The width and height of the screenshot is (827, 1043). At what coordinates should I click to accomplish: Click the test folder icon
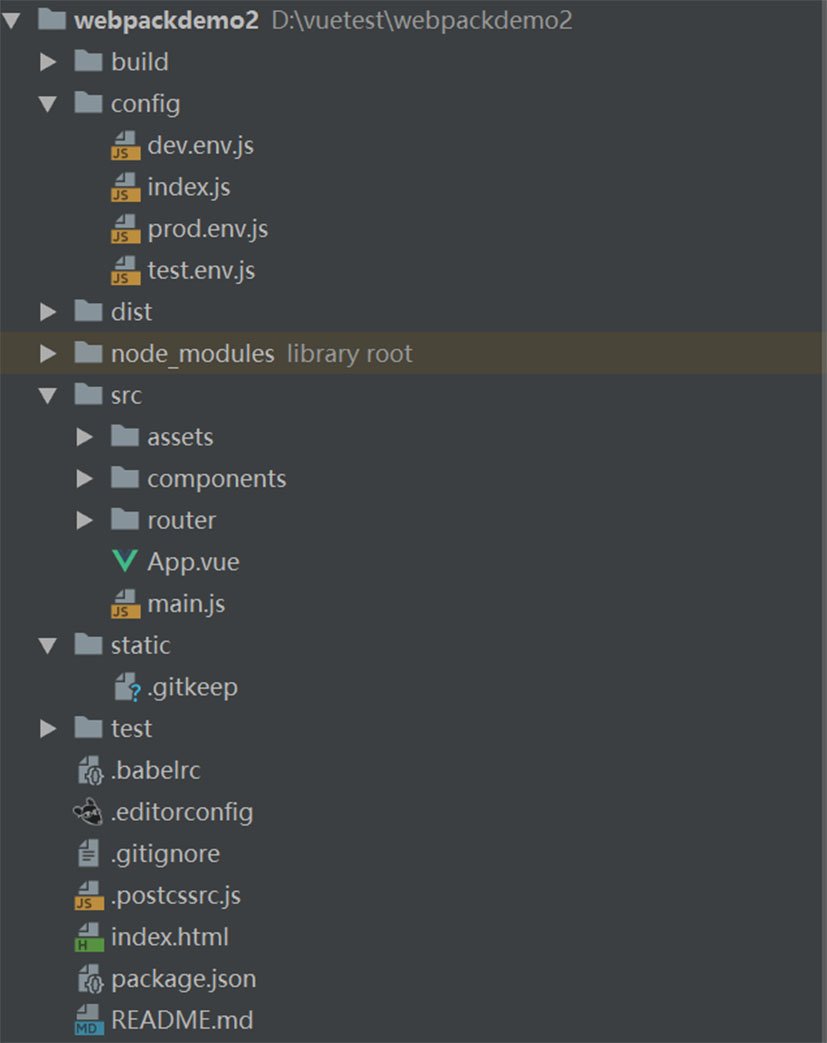click(88, 728)
